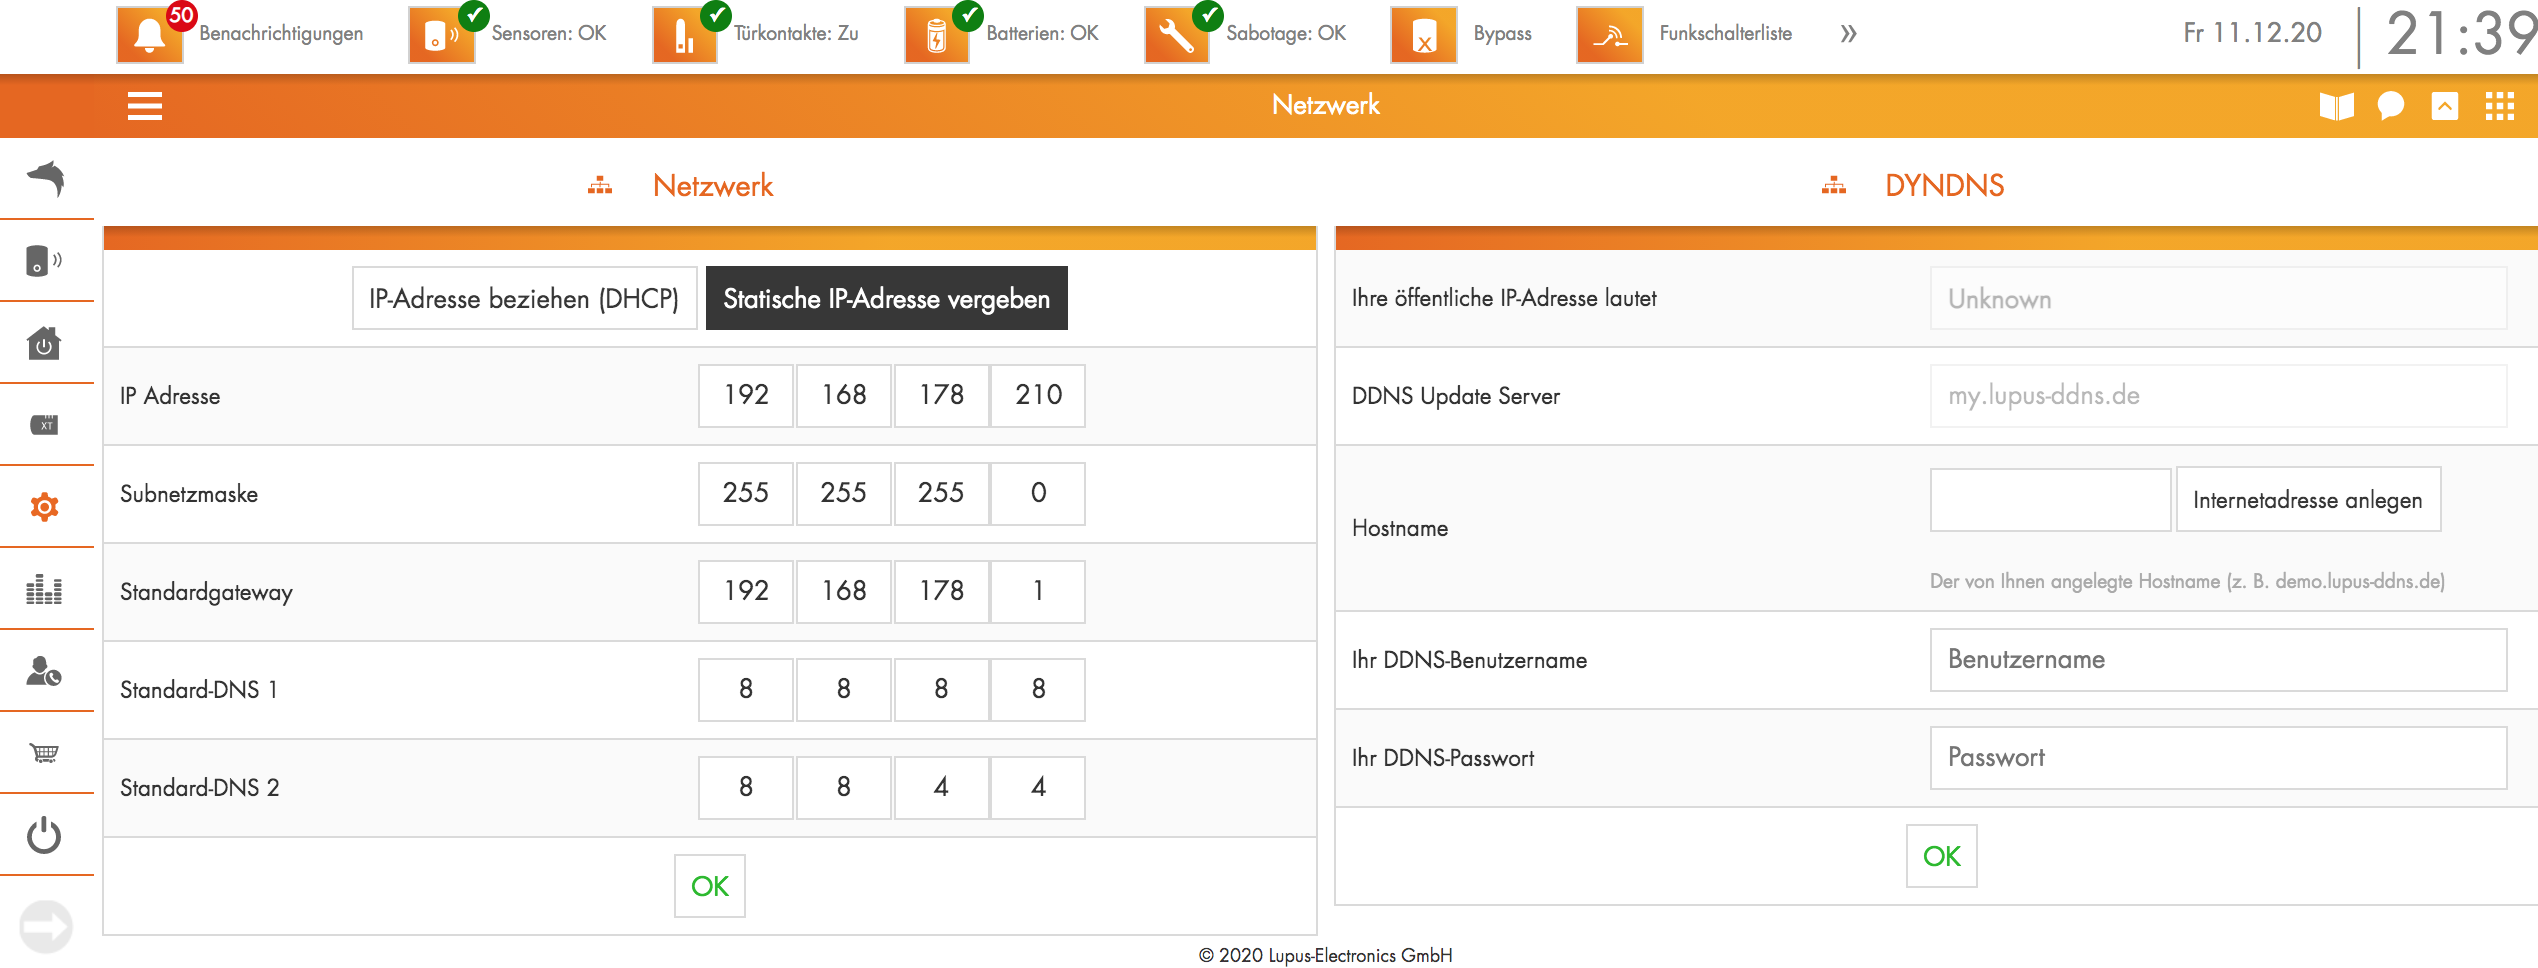Open the hamburger menu
Screen dimensions: 2538x968
pos(145,106)
